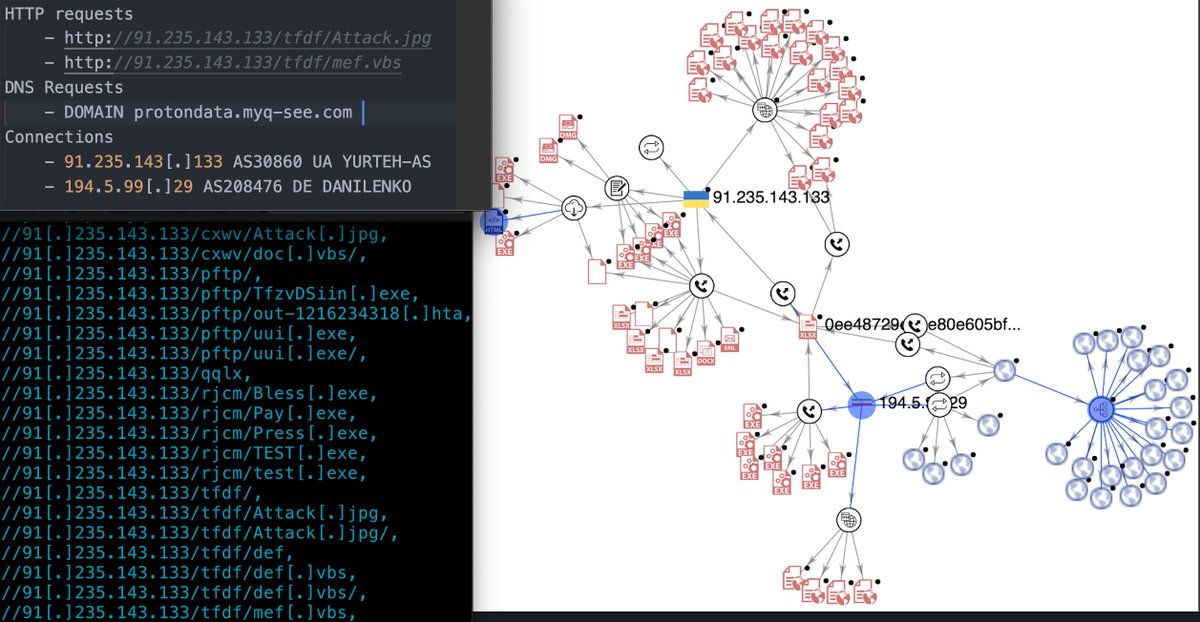Screen dimensions: 1200x622
Task: Click the blue globe node linked to the network hub
Action: coord(1005,371)
